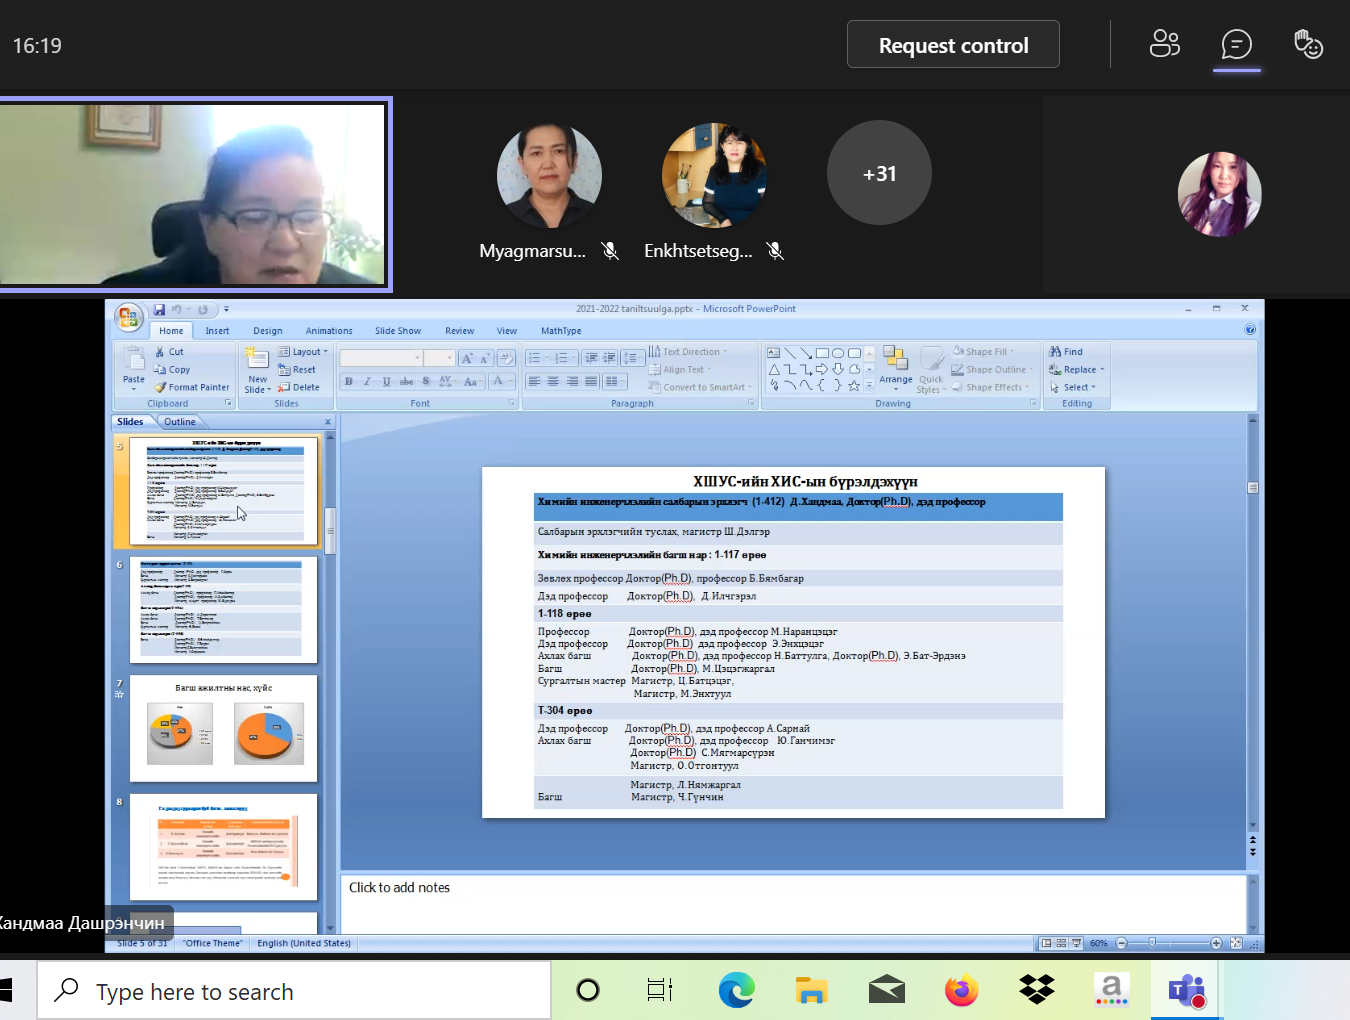Click the Redo icon in quick access toolbar
This screenshot has width=1350, height=1020.
202,310
